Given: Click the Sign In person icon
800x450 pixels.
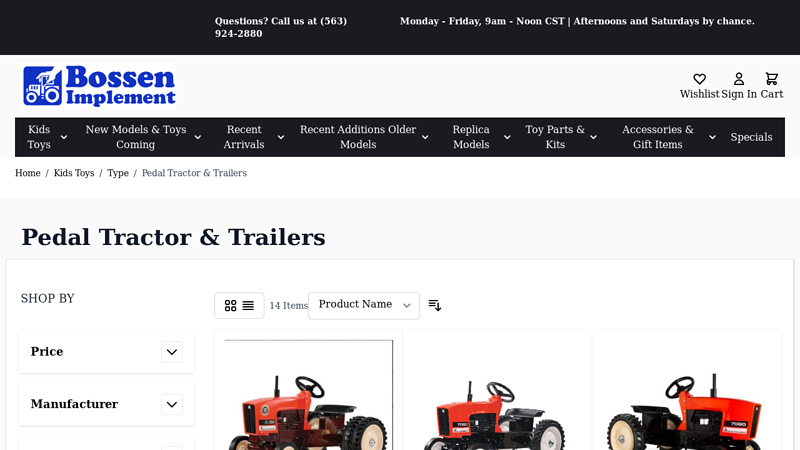Looking at the screenshot, I should (739, 79).
